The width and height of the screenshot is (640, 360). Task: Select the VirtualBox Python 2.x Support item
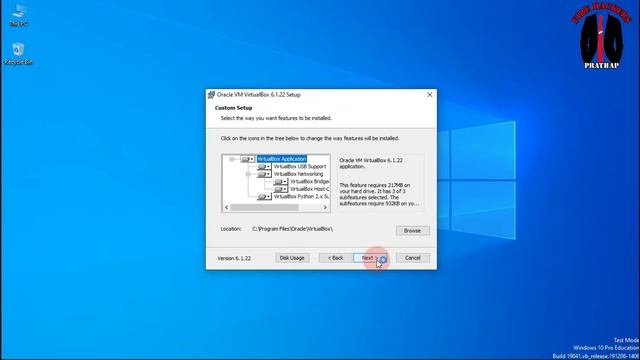pos(301,197)
